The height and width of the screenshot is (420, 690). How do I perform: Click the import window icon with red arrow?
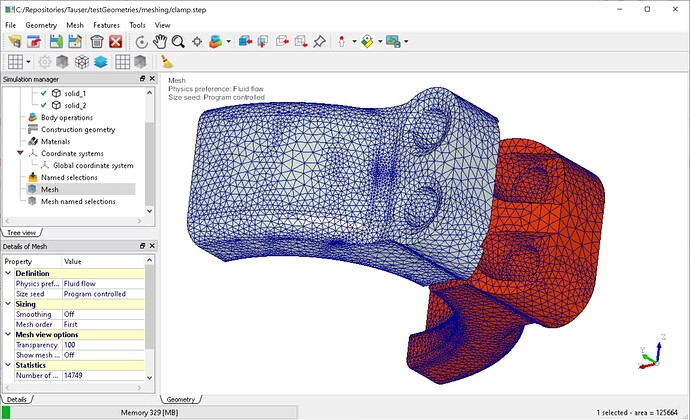pyautogui.click(x=34, y=42)
